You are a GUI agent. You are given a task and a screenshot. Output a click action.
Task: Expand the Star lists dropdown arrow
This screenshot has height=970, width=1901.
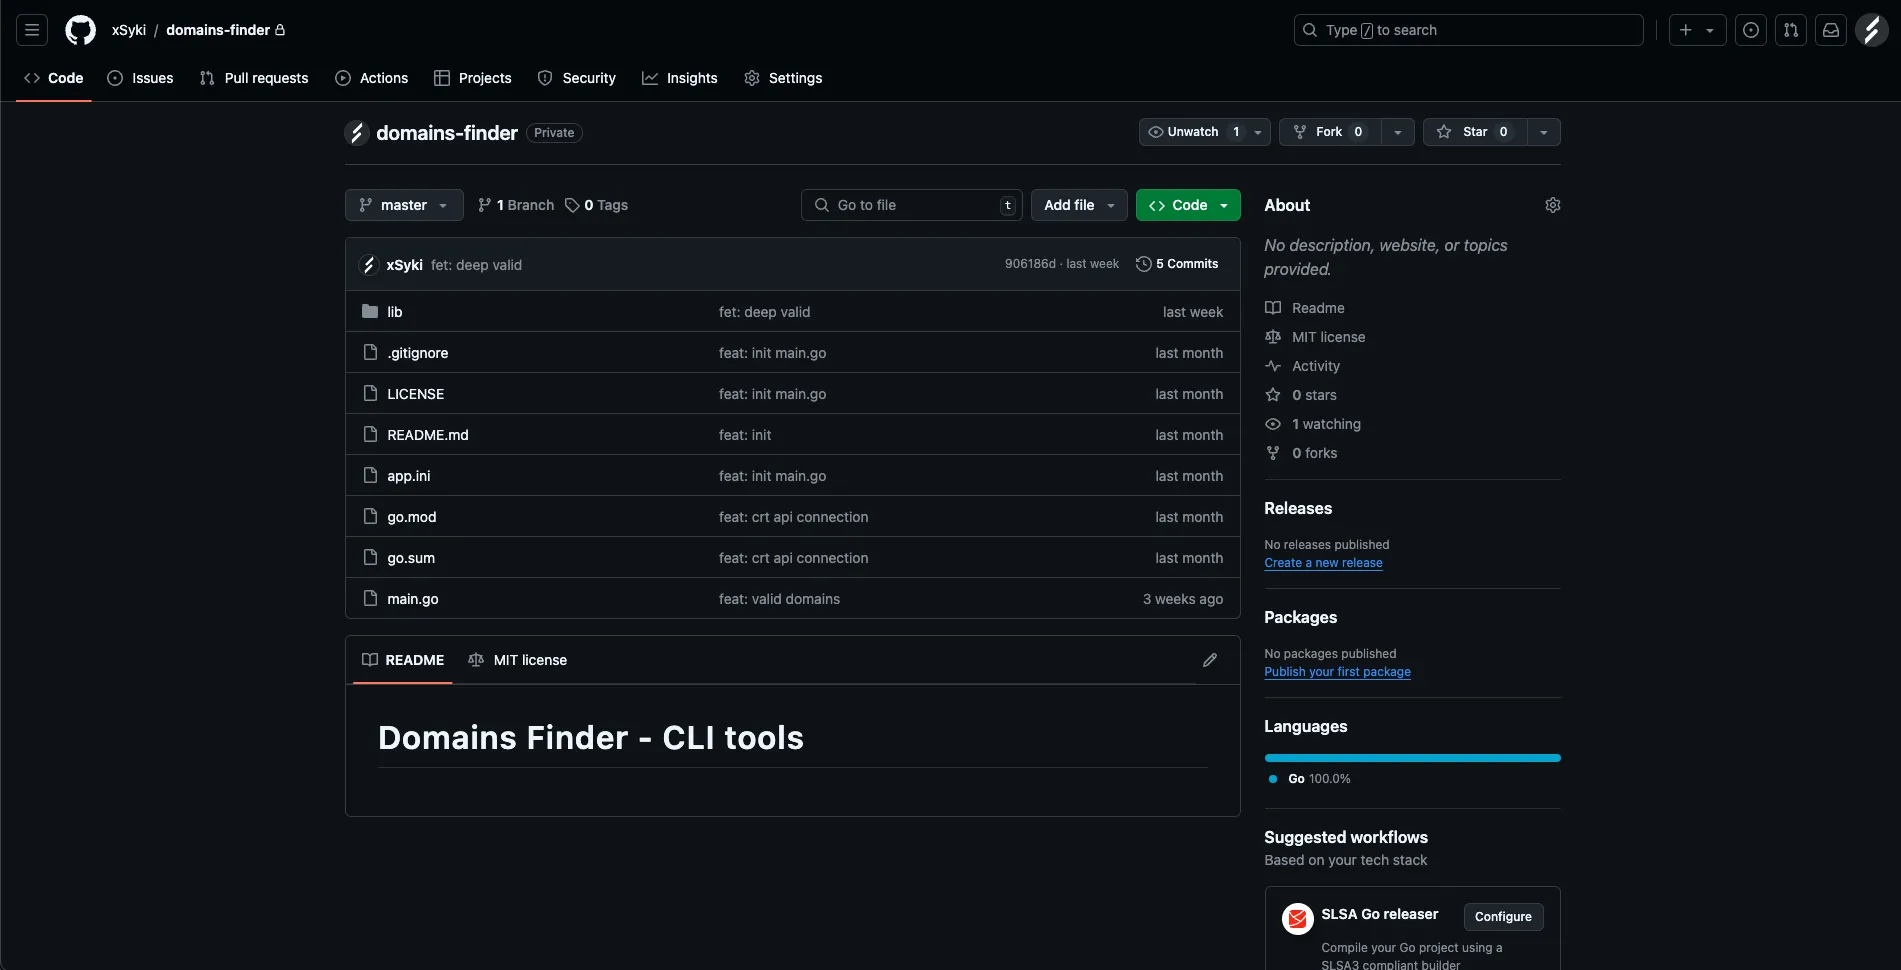click(1544, 132)
